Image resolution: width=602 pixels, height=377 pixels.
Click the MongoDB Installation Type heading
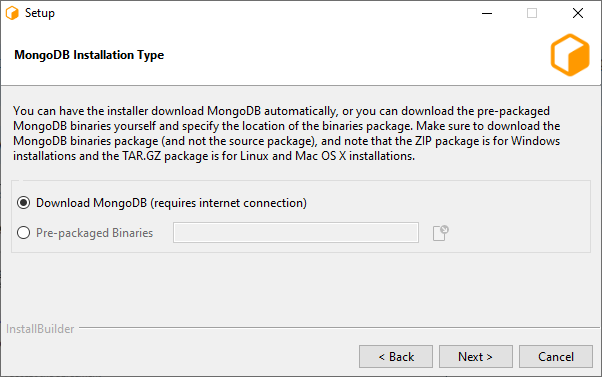(x=89, y=55)
